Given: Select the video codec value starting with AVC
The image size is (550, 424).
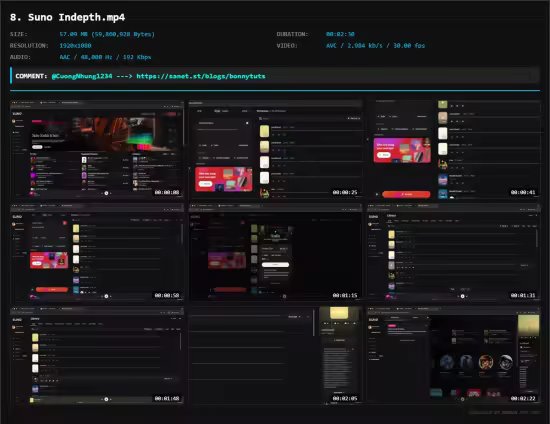Looking at the screenshot, I should (x=375, y=46).
